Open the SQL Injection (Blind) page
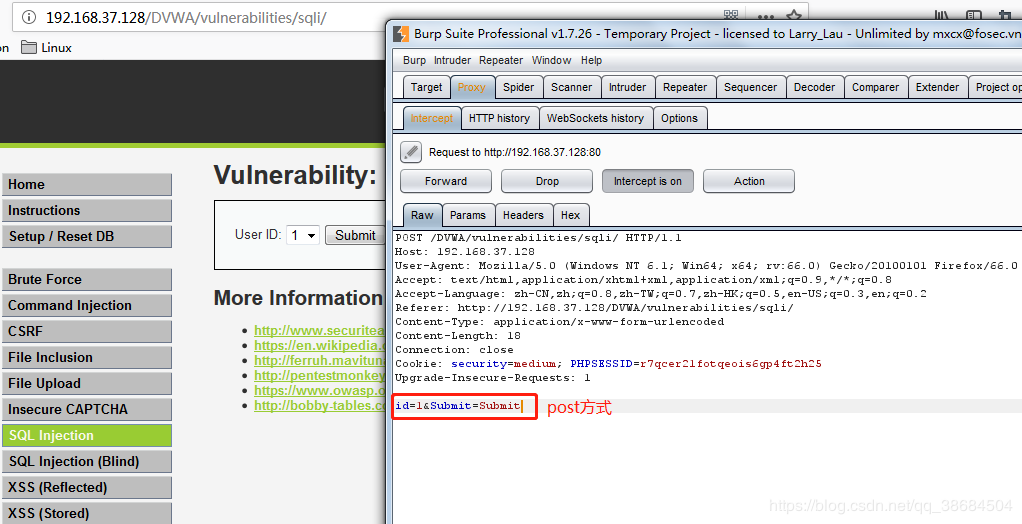The width and height of the screenshot is (1022, 524). (x=87, y=461)
